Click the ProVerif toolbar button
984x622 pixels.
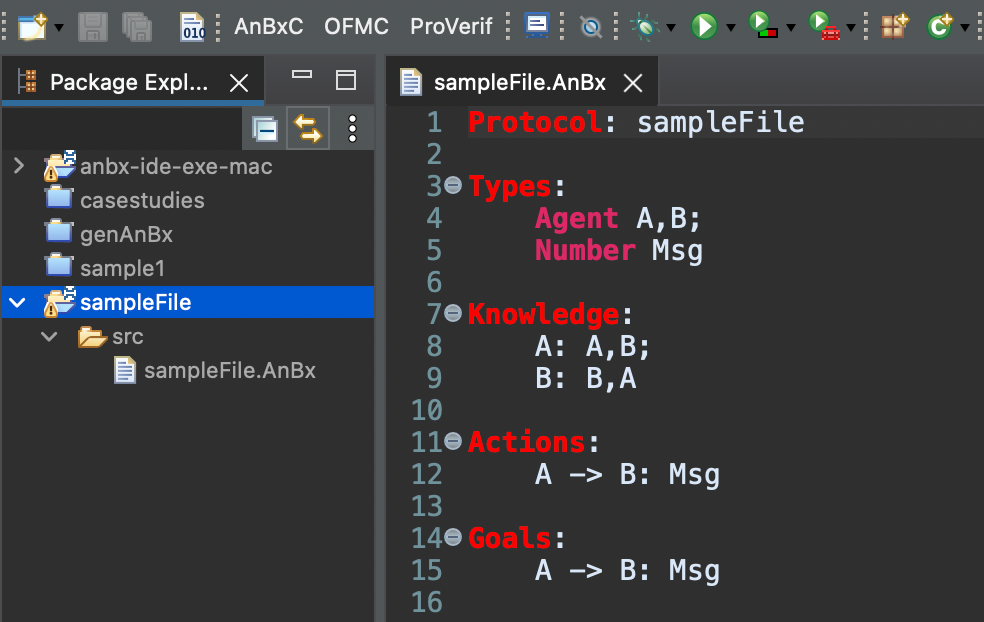451,27
